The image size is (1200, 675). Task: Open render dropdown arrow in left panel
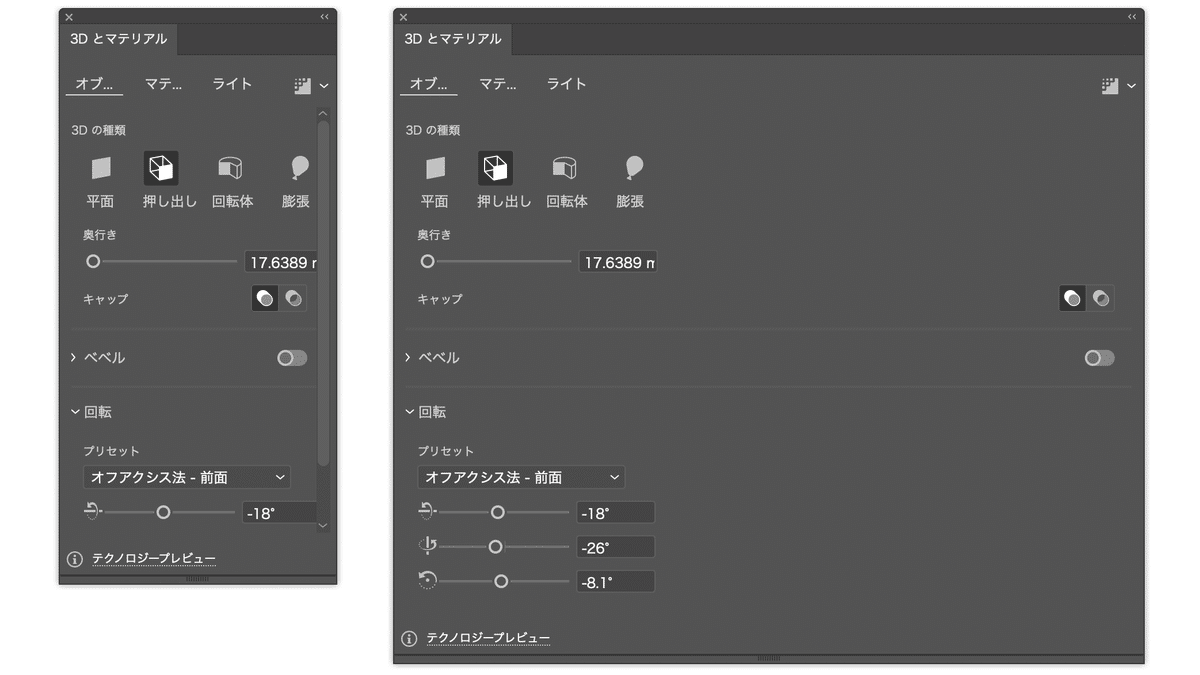(x=324, y=86)
